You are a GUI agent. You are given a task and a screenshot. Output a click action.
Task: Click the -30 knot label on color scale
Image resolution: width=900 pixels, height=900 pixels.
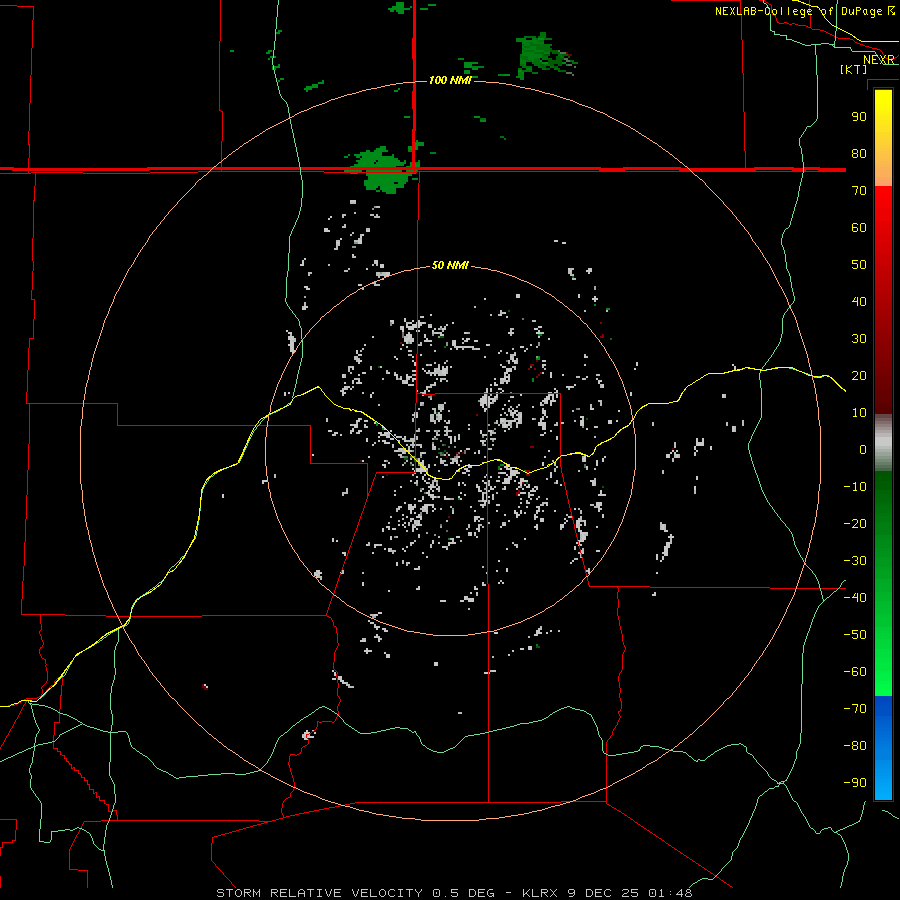point(855,561)
